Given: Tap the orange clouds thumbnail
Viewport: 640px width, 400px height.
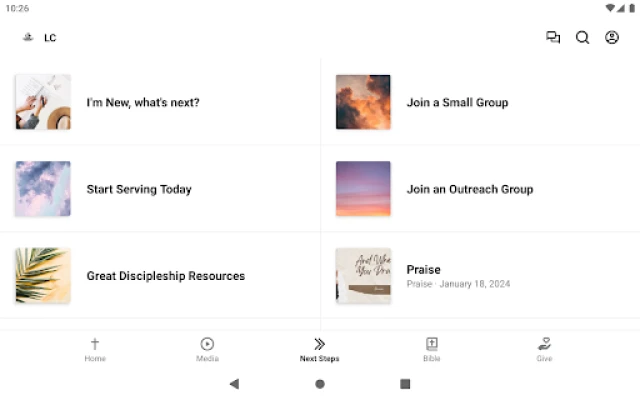Looking at the screenshot, I should coord(363,102).
